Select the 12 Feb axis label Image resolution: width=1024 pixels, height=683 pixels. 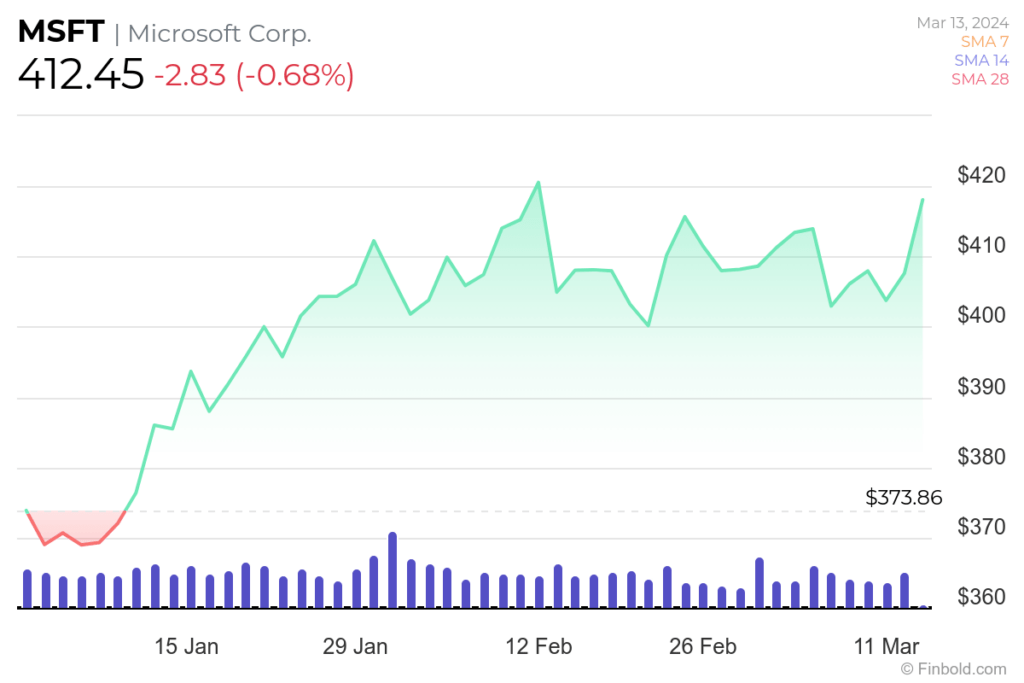pos(538,646)
